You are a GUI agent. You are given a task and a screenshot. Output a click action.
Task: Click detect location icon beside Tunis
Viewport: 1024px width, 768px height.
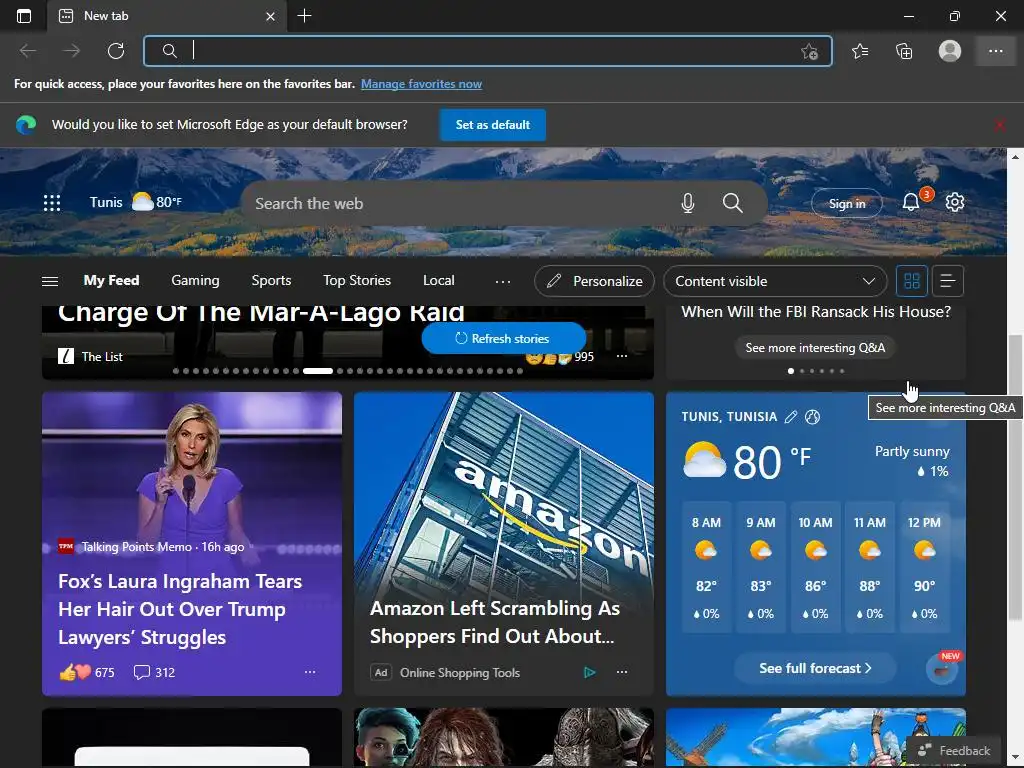(x=812, y=417)
